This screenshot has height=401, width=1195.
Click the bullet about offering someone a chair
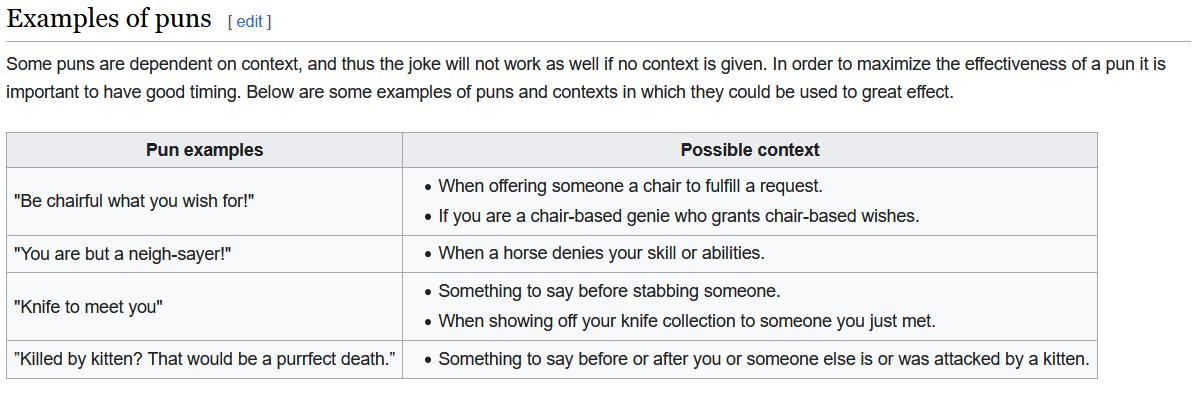point(630,186)
